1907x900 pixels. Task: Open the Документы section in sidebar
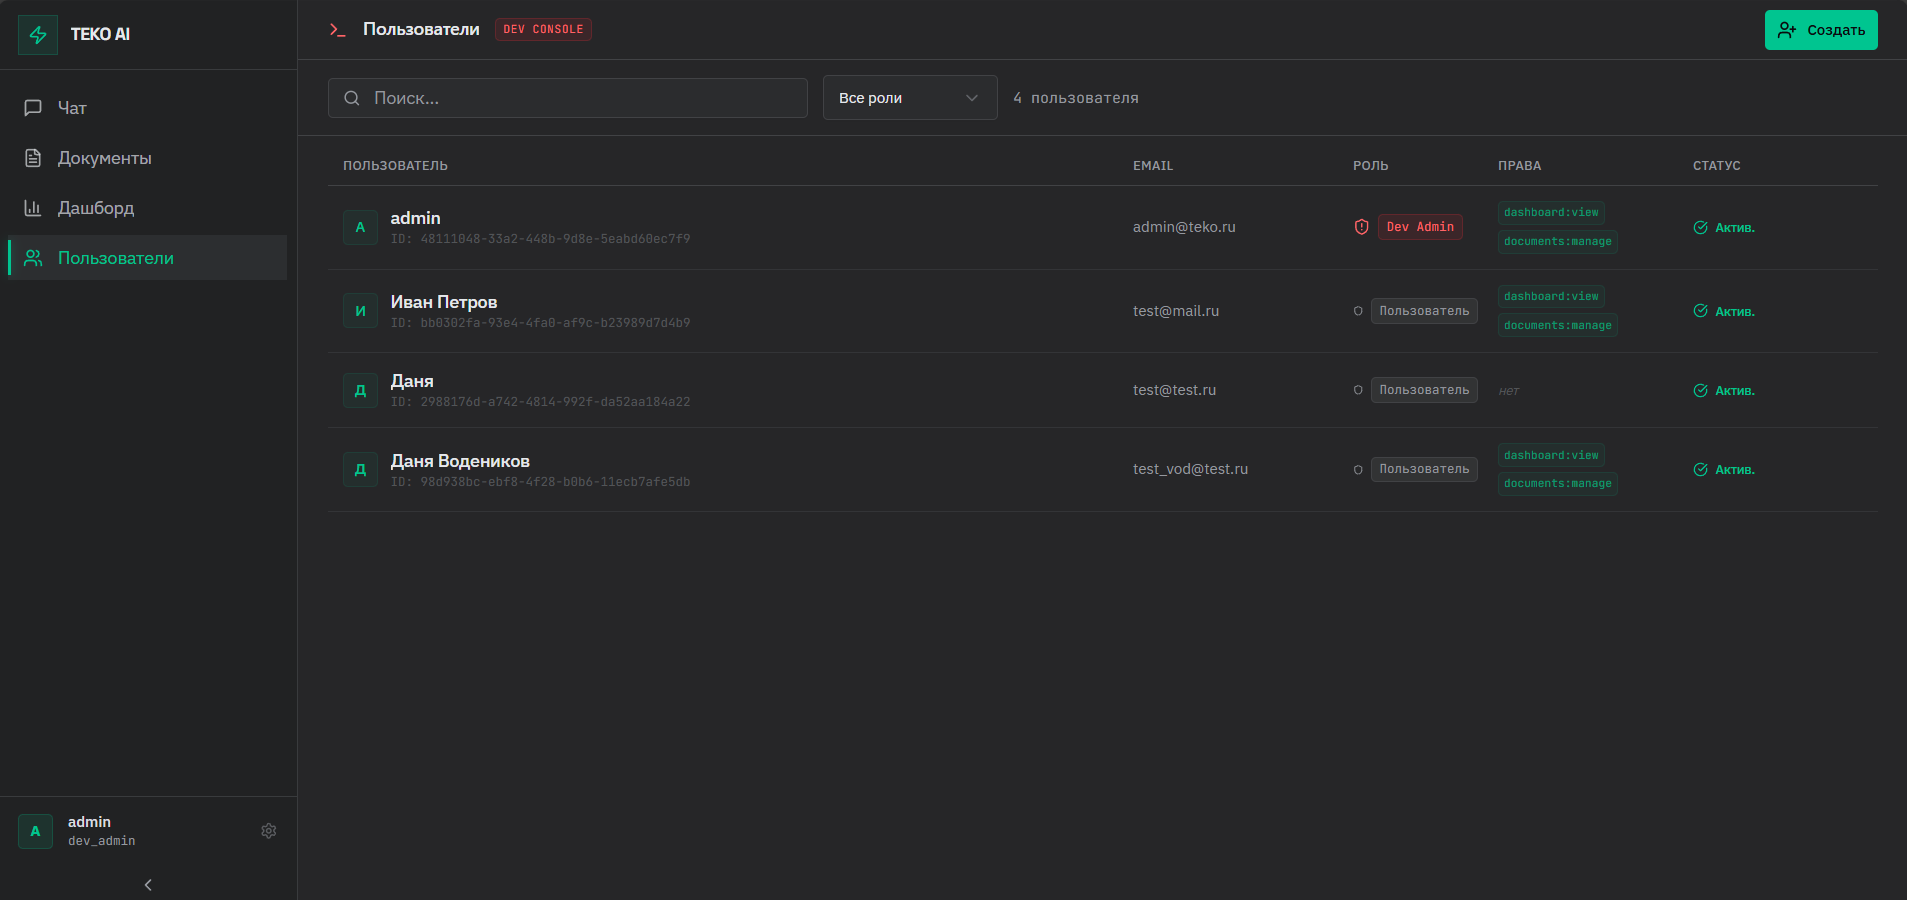click(147, 158)
